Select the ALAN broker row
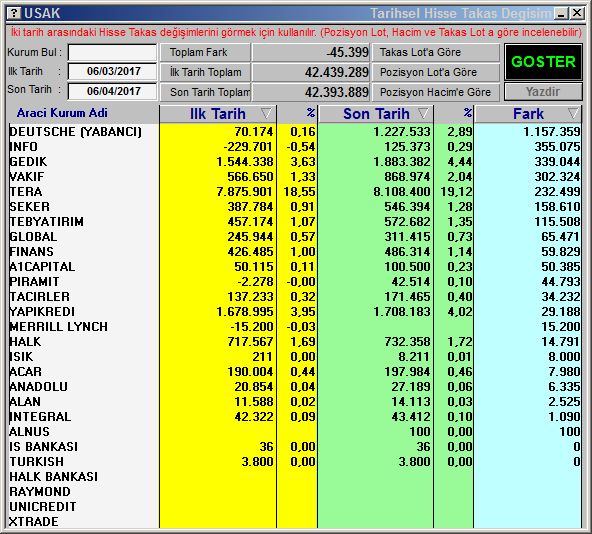592x534 pixels. 294,401
